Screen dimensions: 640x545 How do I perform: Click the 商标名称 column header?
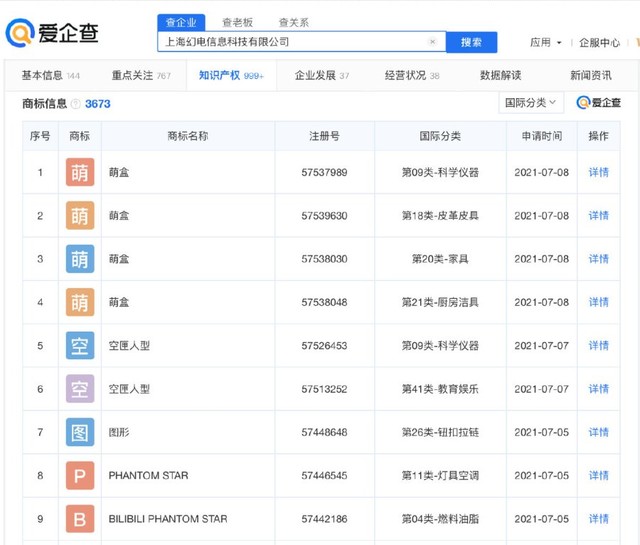click(188, 136)
